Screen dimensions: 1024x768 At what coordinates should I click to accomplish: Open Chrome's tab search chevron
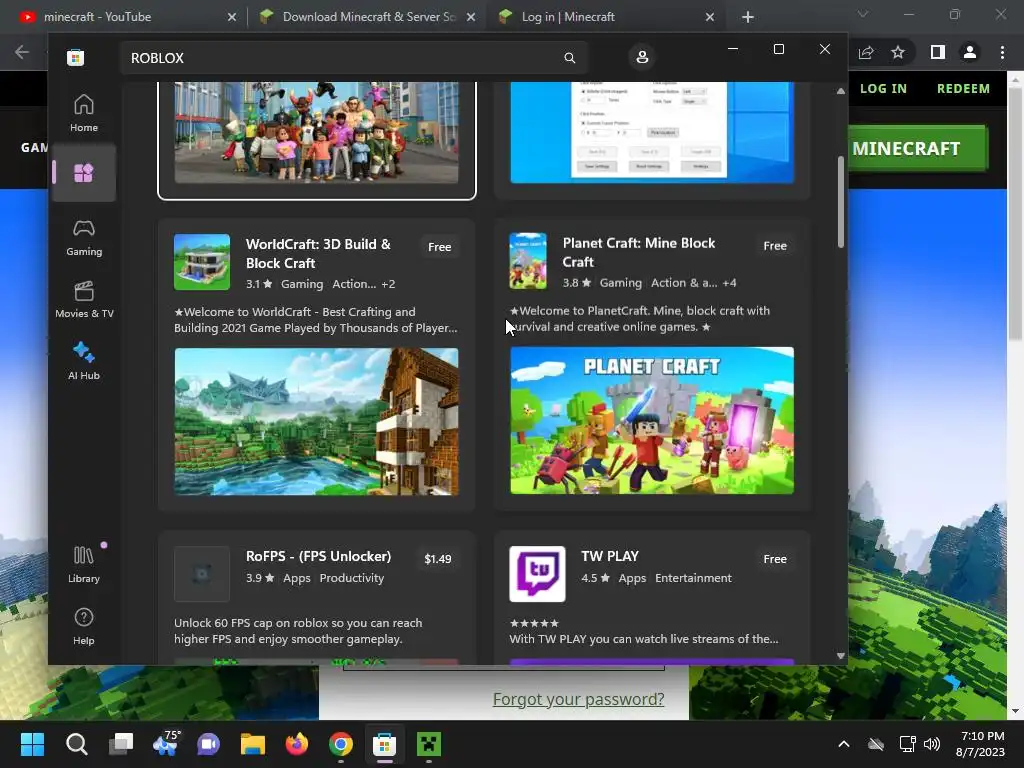coord(863,14)
